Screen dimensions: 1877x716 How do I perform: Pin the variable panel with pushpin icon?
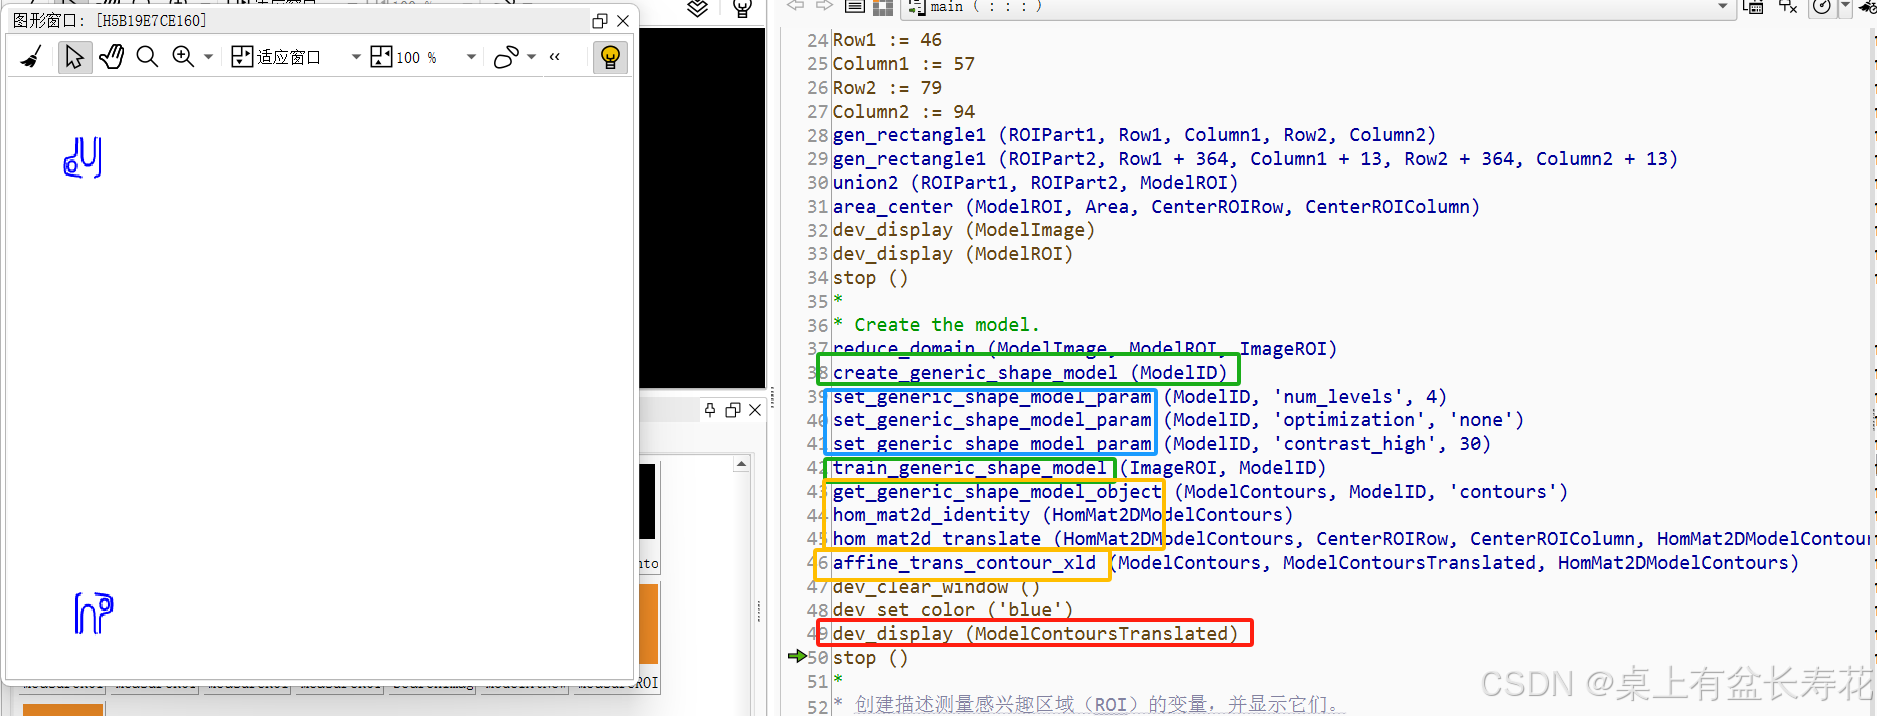point(710,410)
